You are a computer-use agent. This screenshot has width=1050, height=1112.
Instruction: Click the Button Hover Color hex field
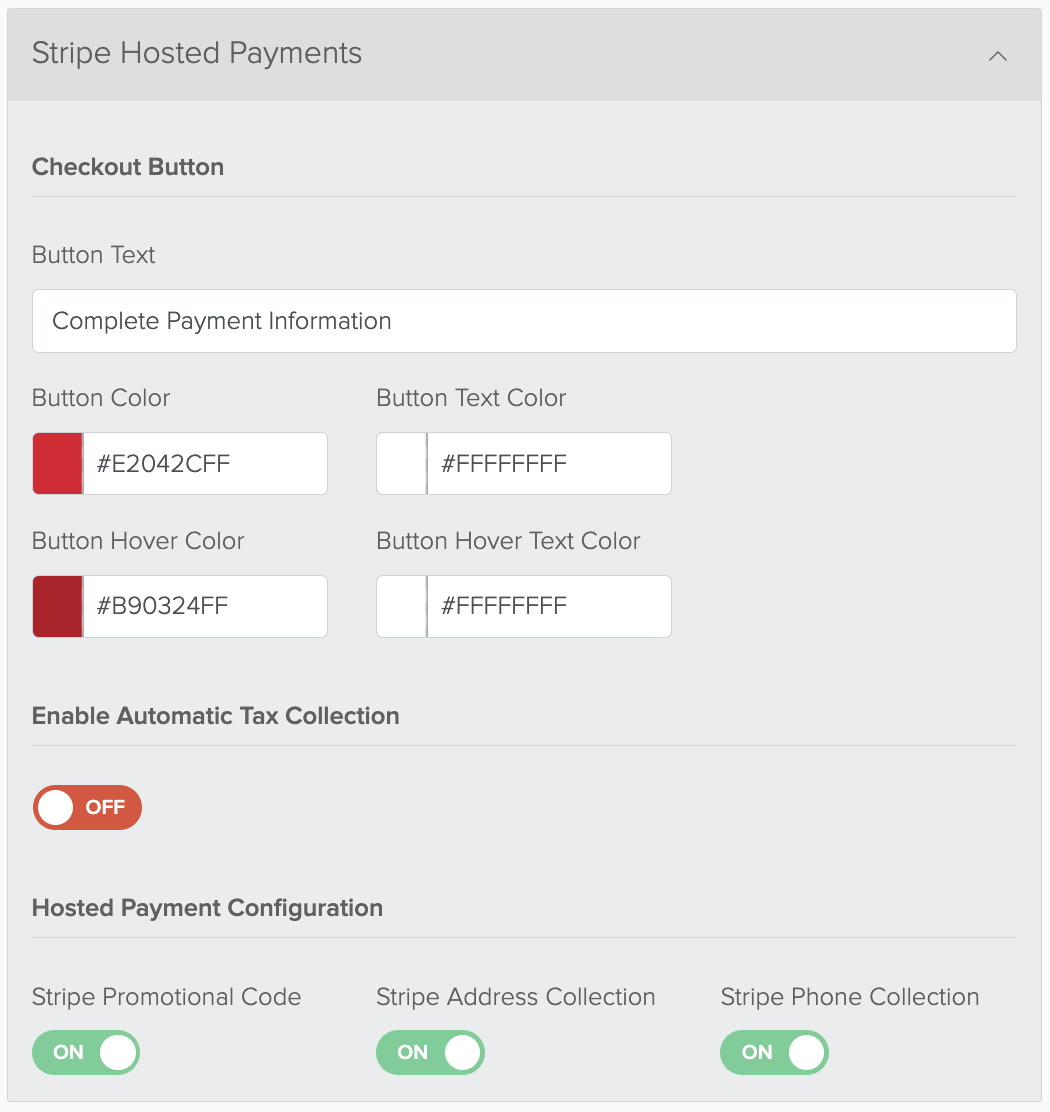[x=205, y=606]
